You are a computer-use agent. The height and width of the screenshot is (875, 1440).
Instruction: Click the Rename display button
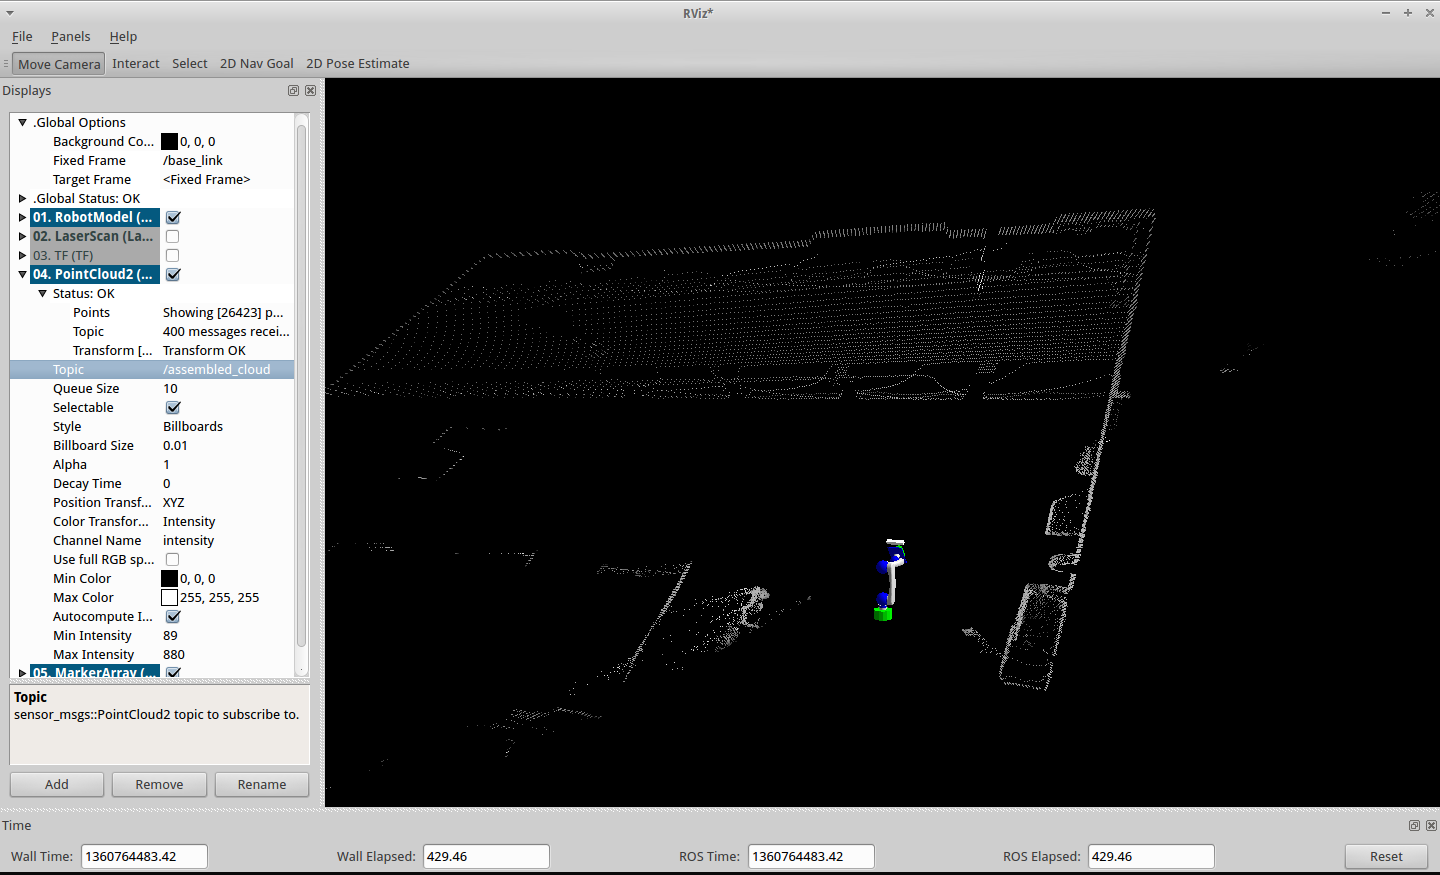click(262, 784)
